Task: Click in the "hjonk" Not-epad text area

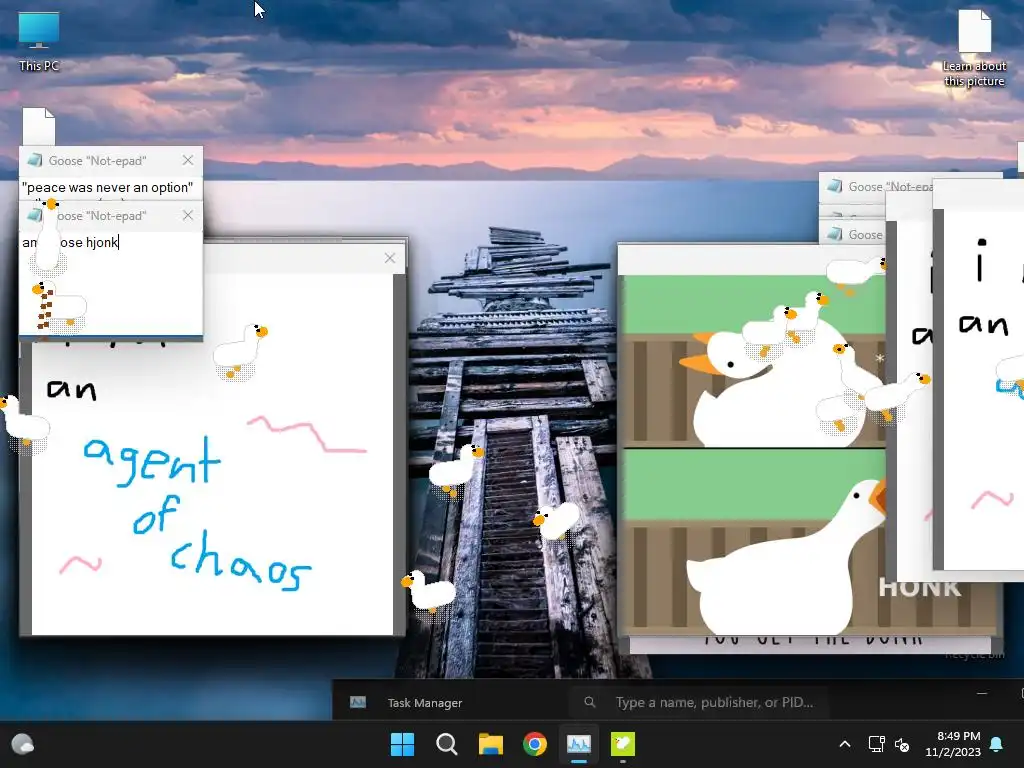Action: click(x=111, y=282)
